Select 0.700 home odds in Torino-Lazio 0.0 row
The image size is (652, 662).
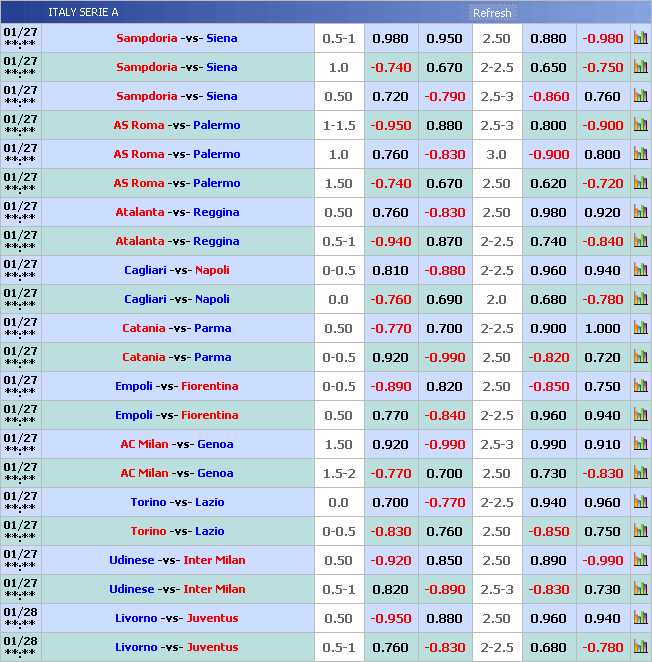point(390,502)
